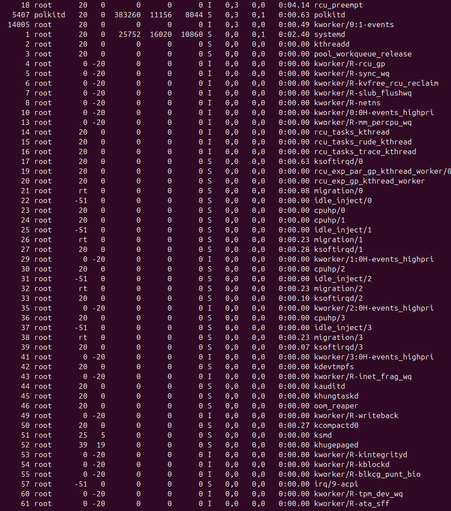Viewport: 451px width, 511px height.
Task: Select the migration/0 process entry
Action: (x=225, y=191)
